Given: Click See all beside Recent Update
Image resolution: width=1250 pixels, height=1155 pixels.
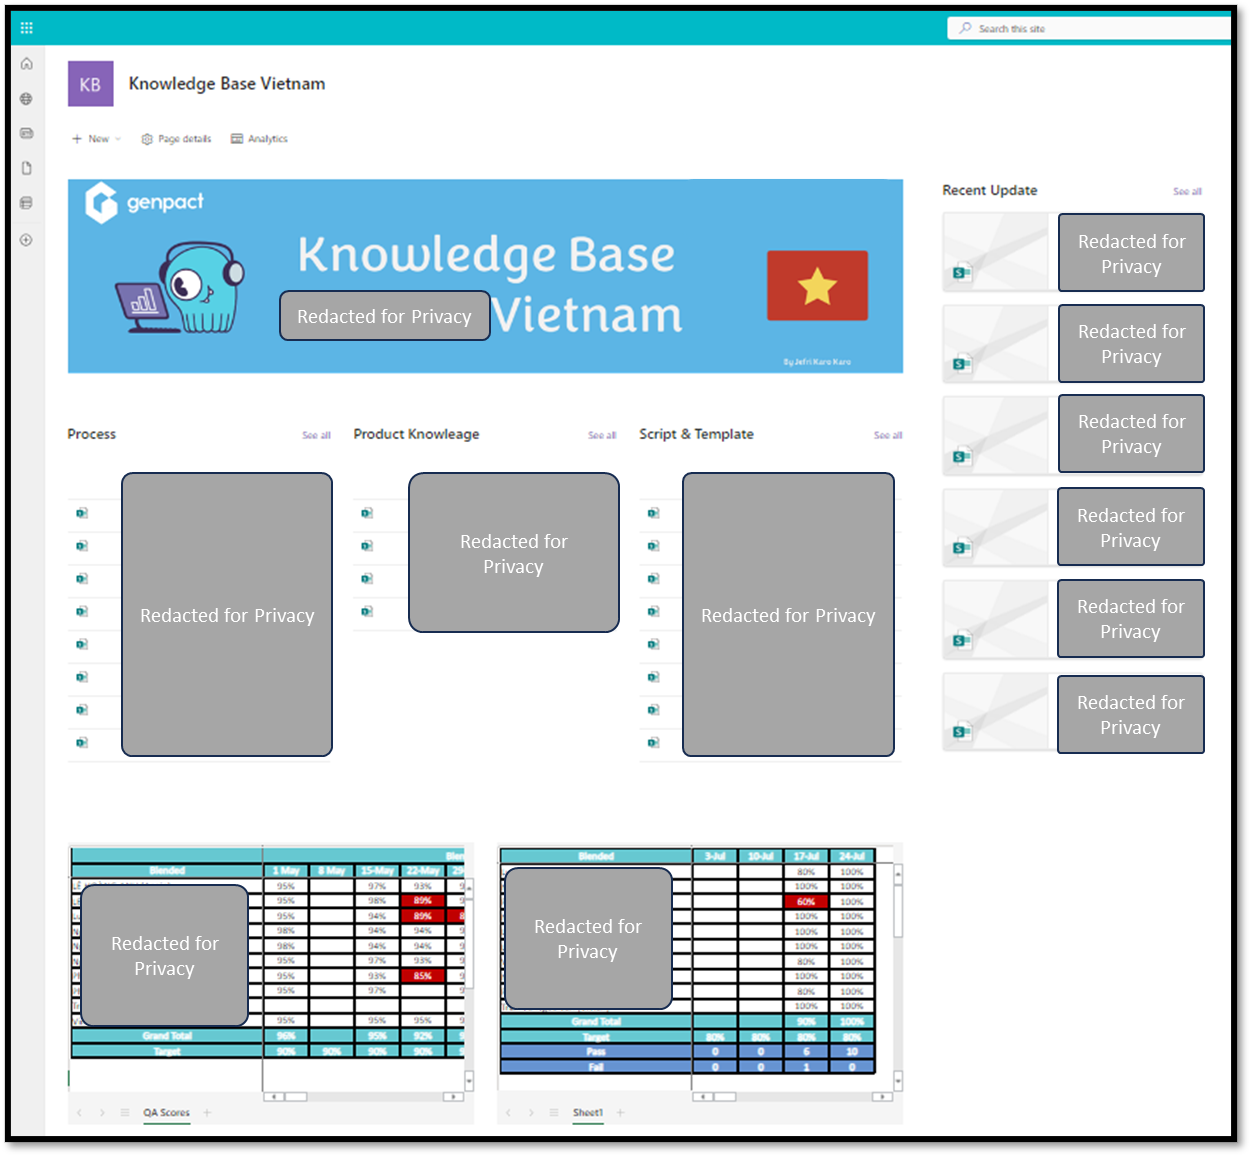Looking at the screenshot, I should [1187, 191].
